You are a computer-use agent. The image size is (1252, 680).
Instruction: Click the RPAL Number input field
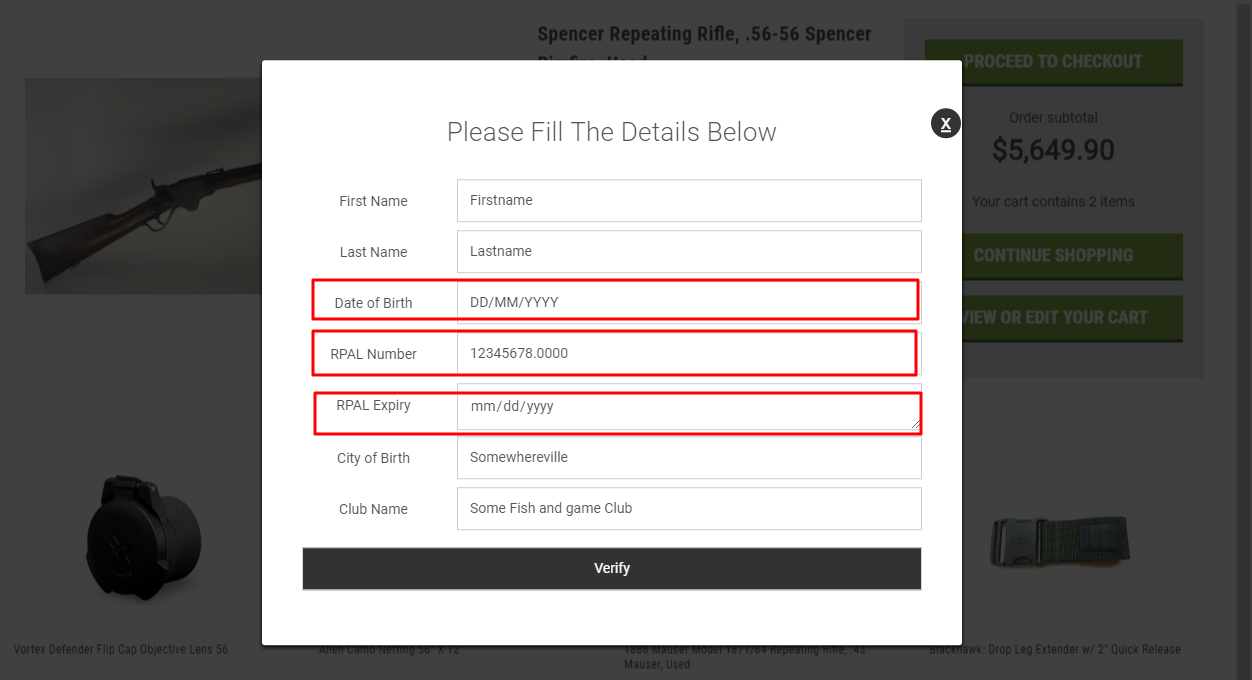(688, 353)
